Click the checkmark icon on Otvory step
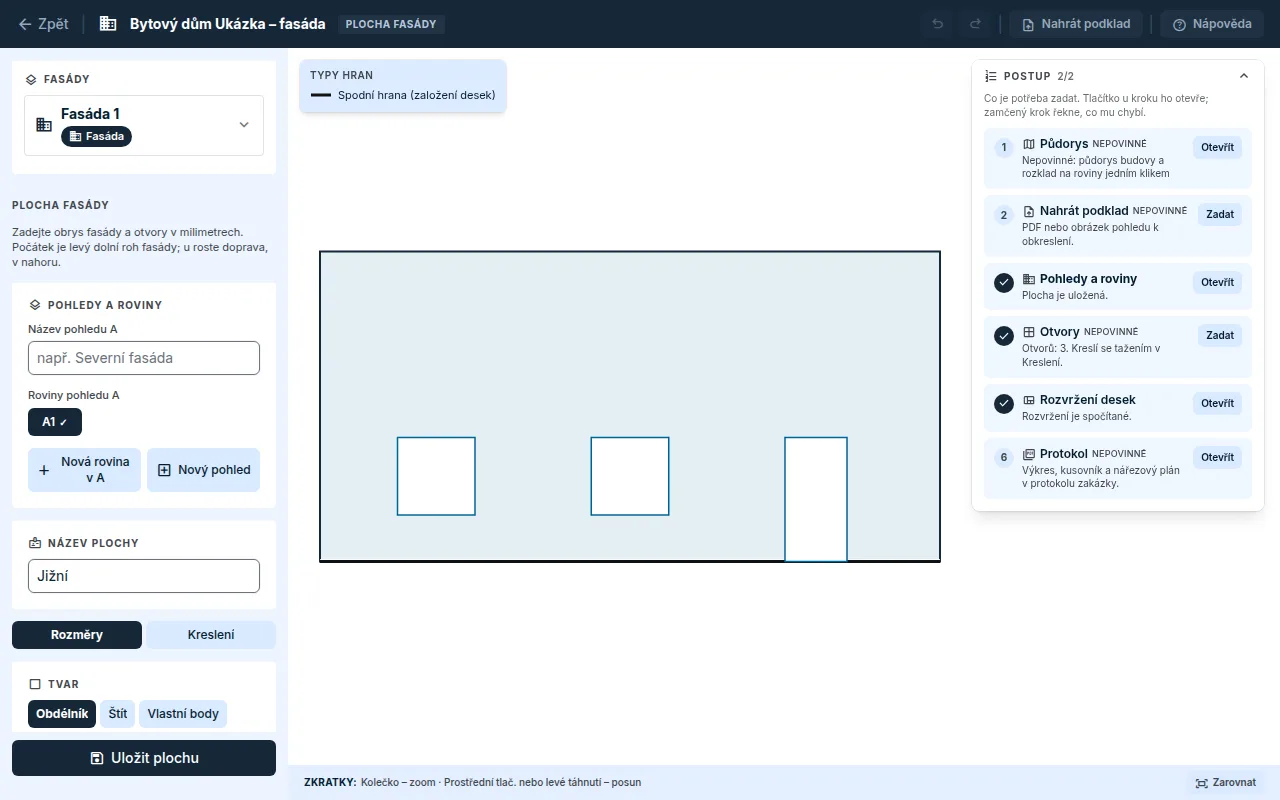 coord(1004,336)
